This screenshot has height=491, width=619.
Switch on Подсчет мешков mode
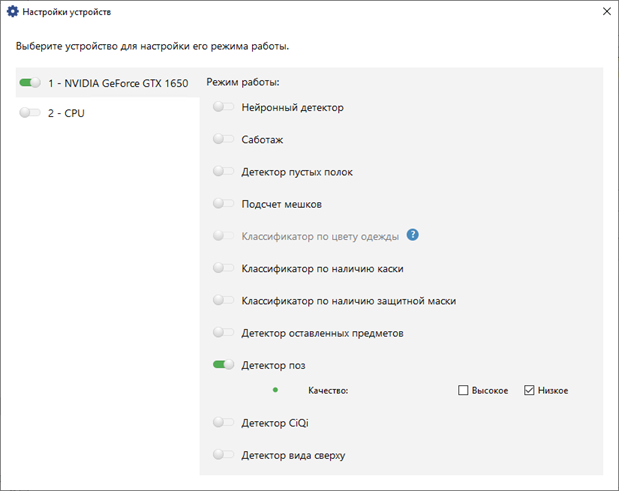click(223, 203)
